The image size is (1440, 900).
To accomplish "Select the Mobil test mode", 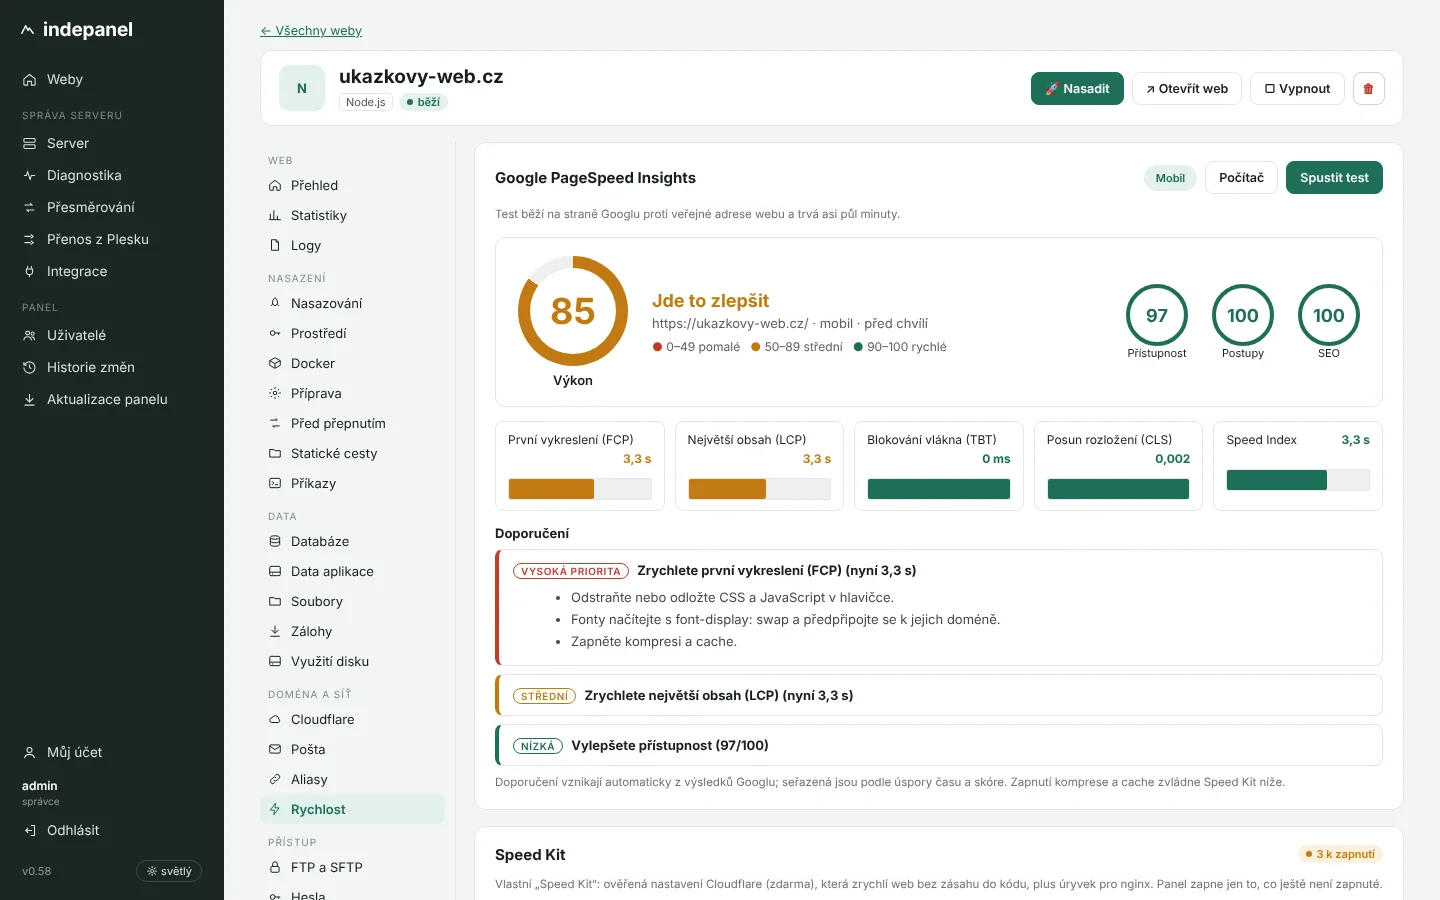I will point(1170,178).
